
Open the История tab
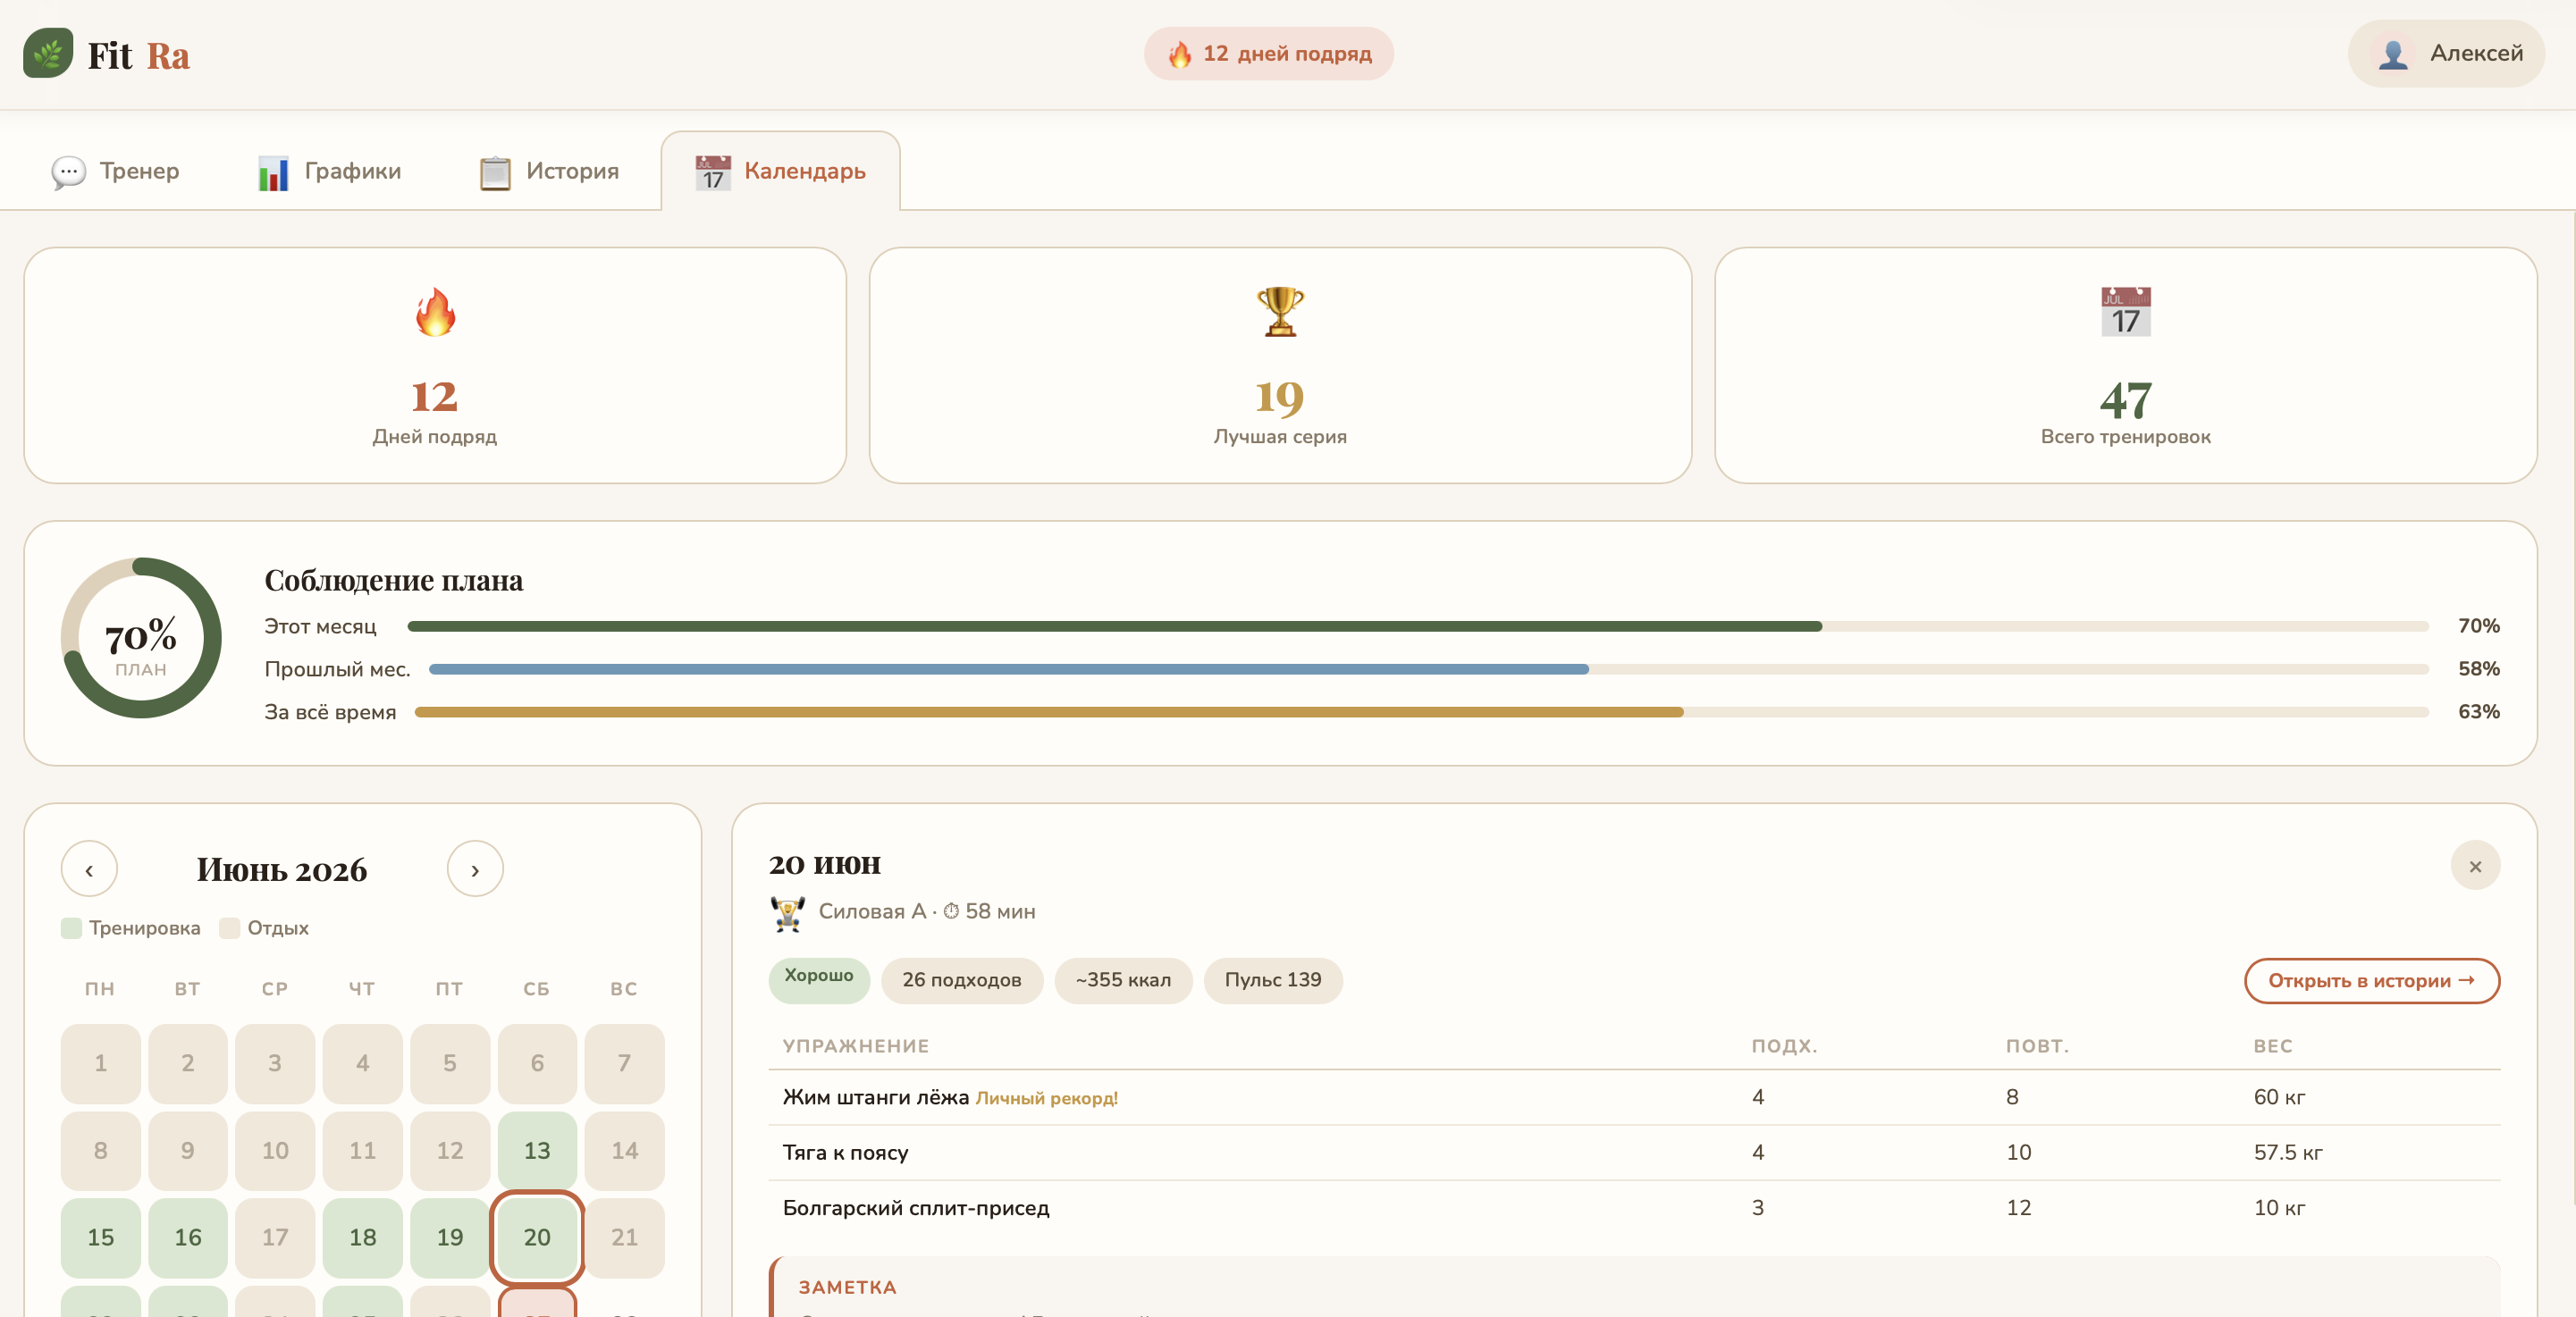(x=549, y=172)
